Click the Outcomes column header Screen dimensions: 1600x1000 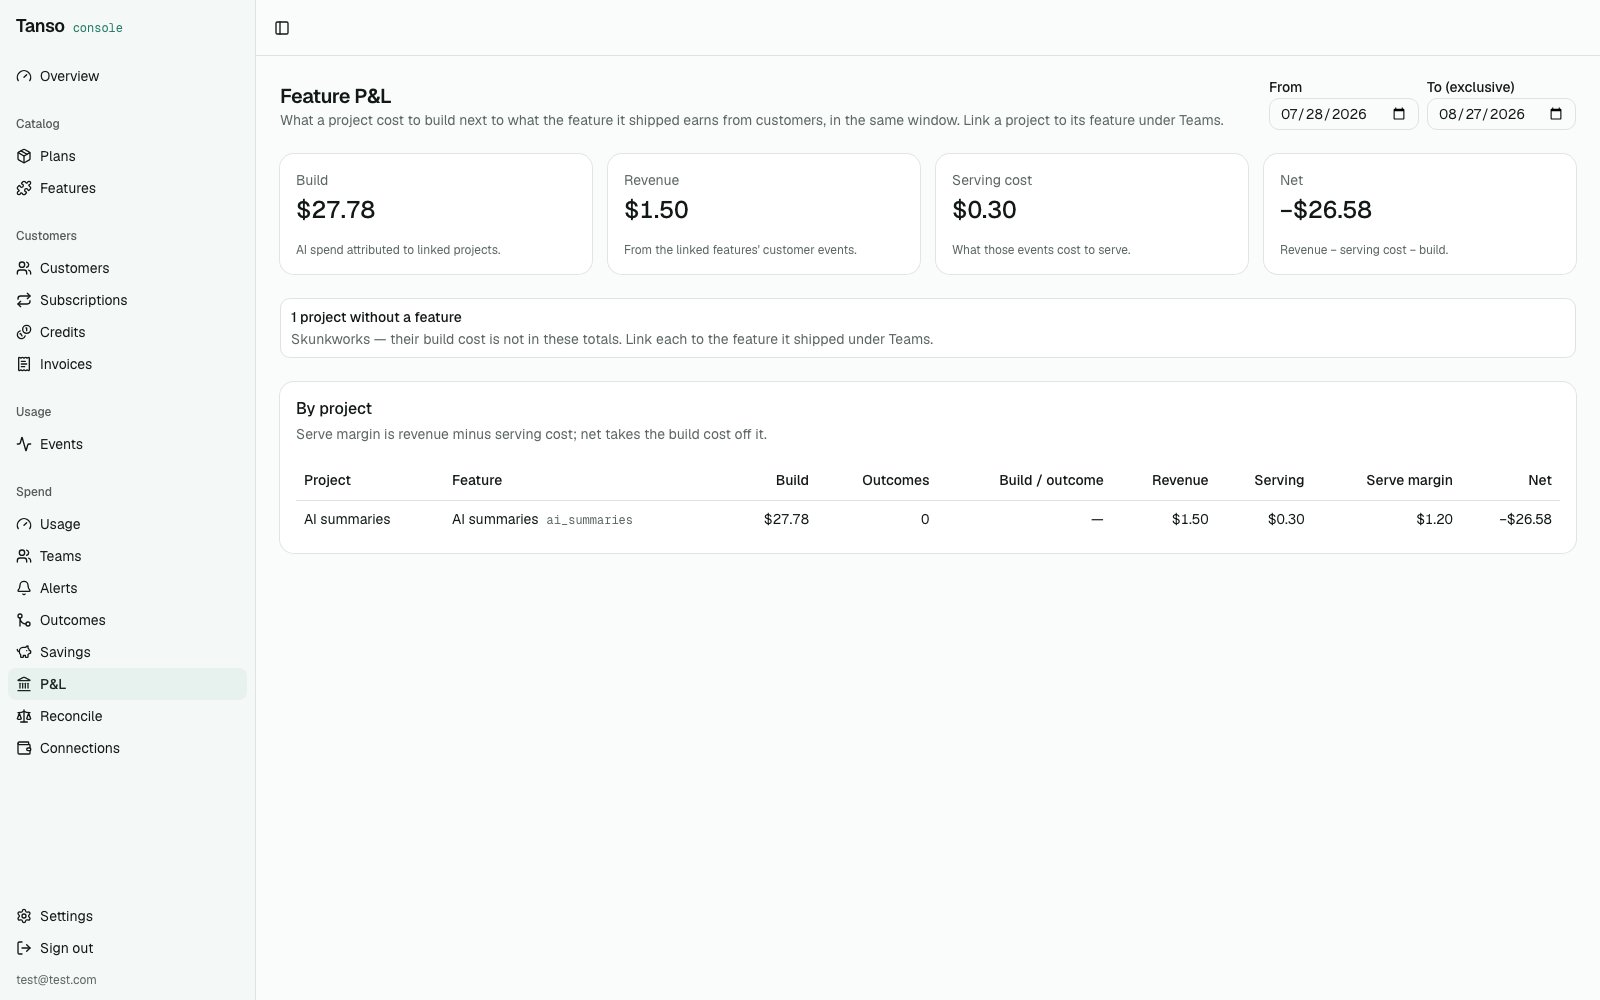pos(895,480)
